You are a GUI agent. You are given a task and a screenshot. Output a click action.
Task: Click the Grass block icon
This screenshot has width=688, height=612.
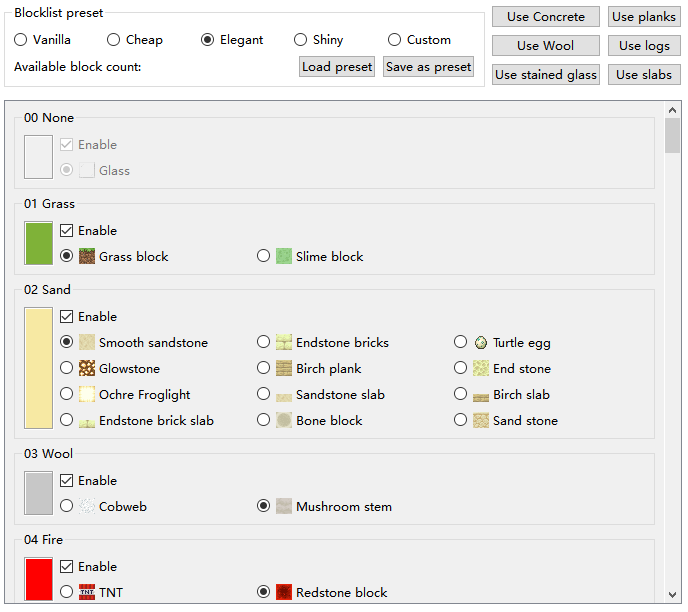coord(87,256)
